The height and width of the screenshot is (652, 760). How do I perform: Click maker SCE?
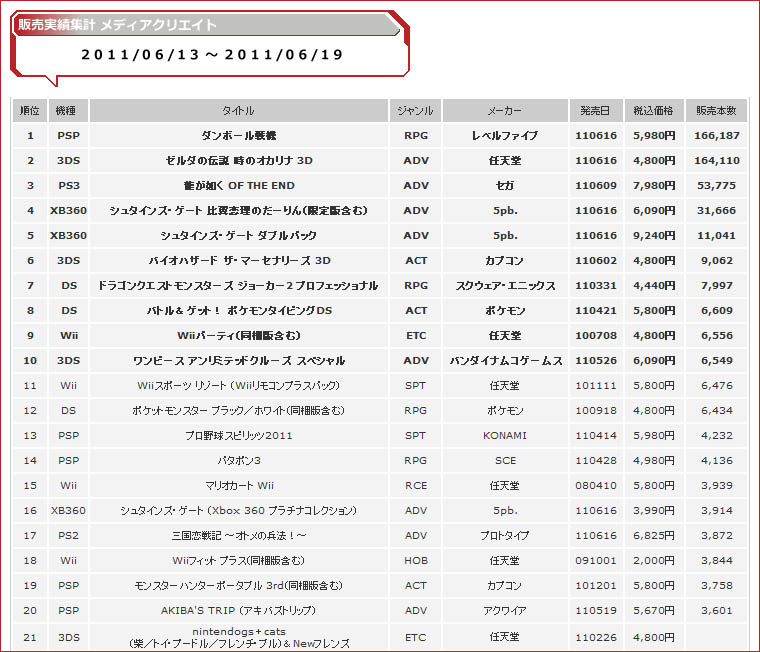pos(505,461)
